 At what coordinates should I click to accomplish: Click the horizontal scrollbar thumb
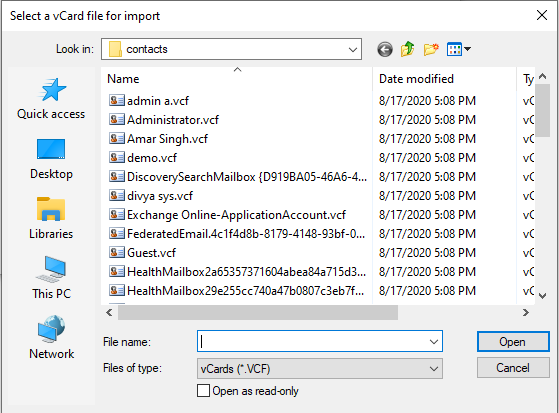[x=258, y=312]
